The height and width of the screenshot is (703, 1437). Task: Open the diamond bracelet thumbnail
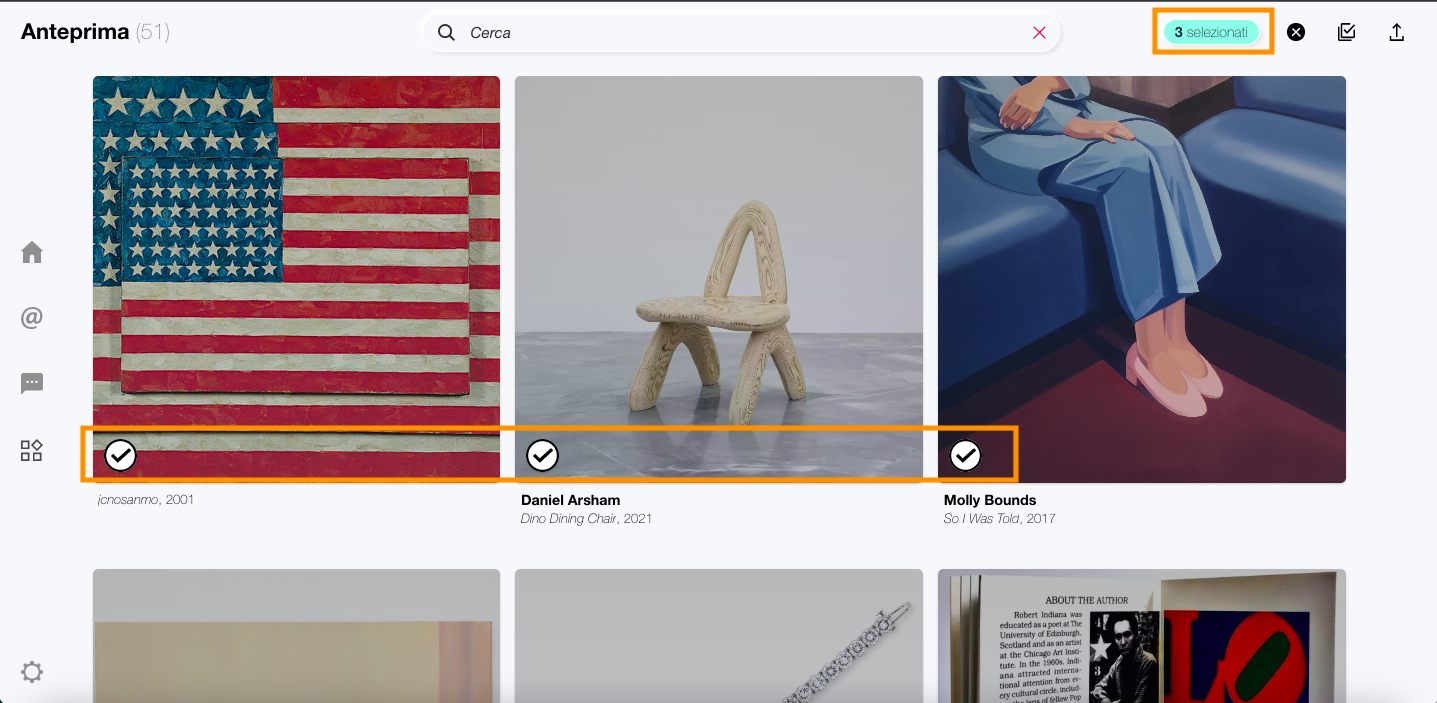(x=719, y=636)
